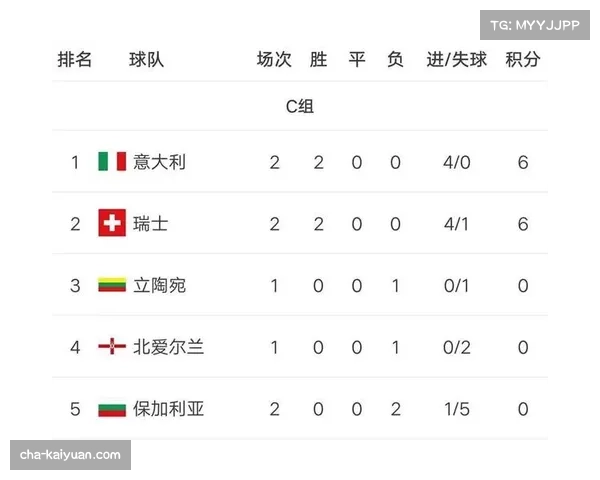
Task: Select the C组 group heading
Action: [300, 106]
